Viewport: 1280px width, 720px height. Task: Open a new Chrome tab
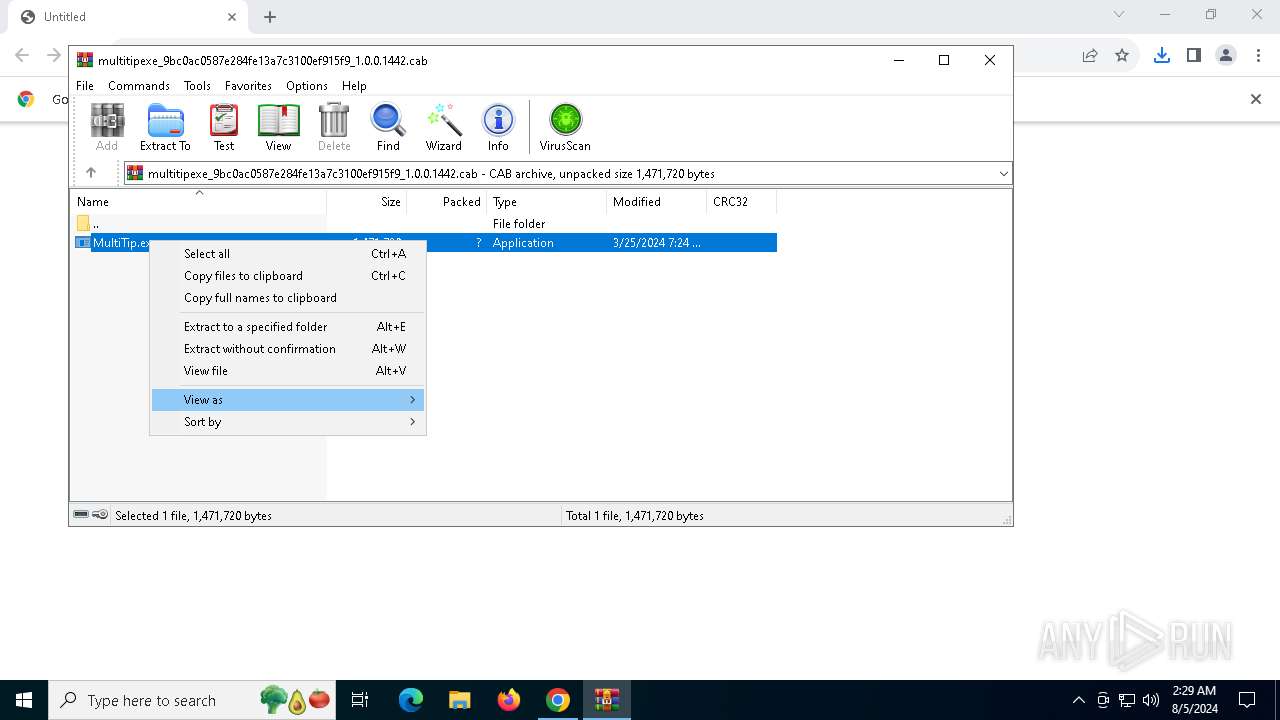point(270,17)
